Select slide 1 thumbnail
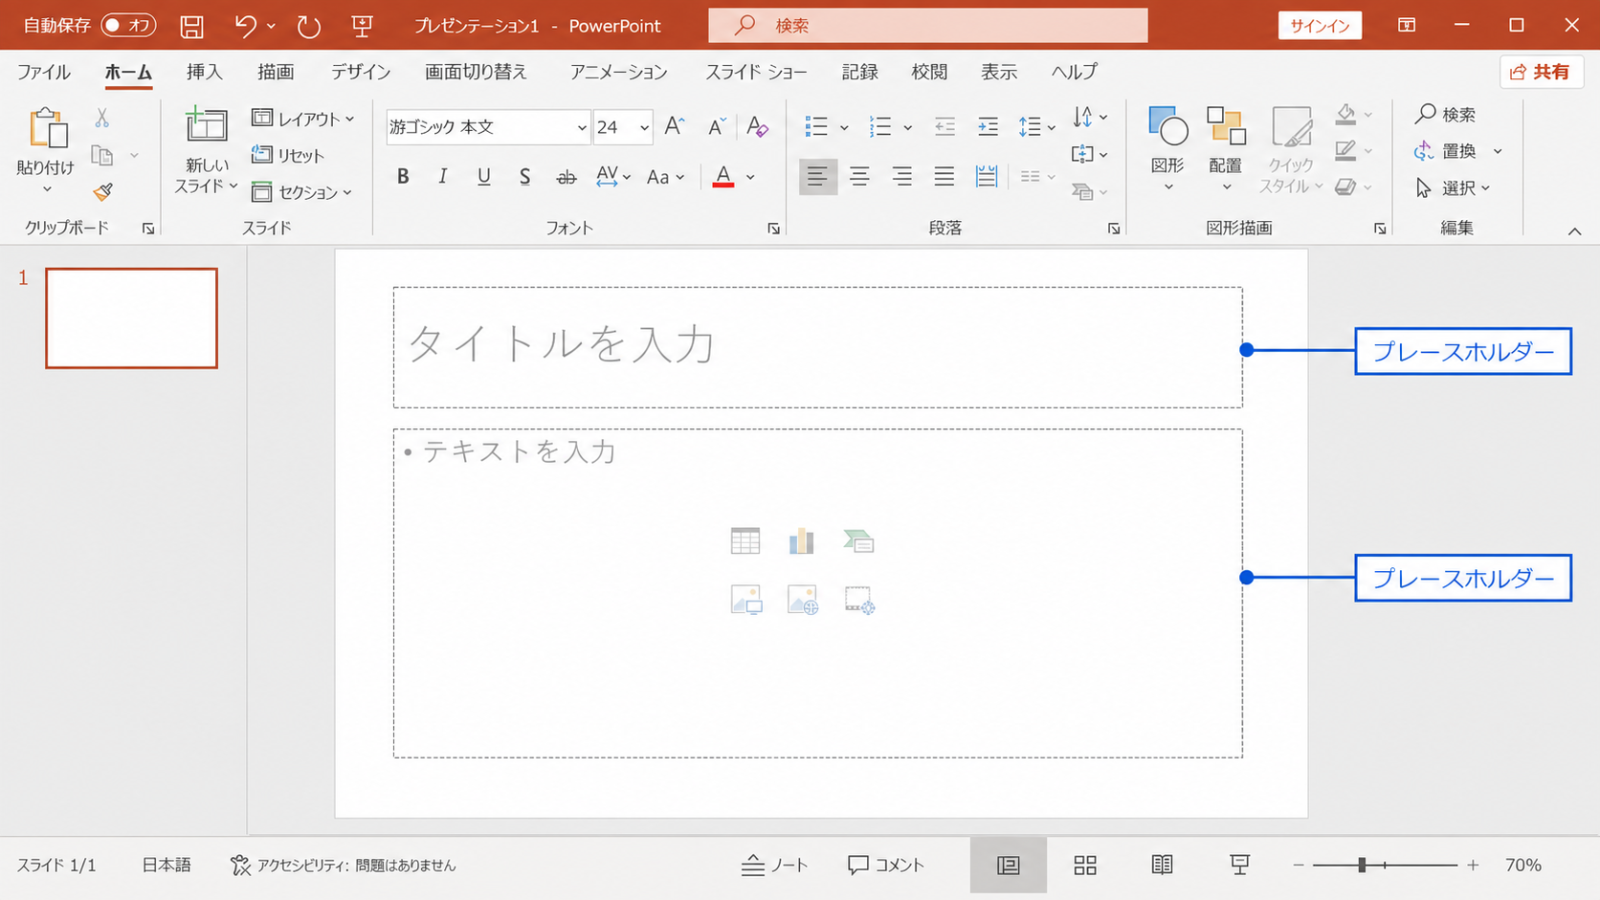This screenshot has width=1600, height=900. 131,318
